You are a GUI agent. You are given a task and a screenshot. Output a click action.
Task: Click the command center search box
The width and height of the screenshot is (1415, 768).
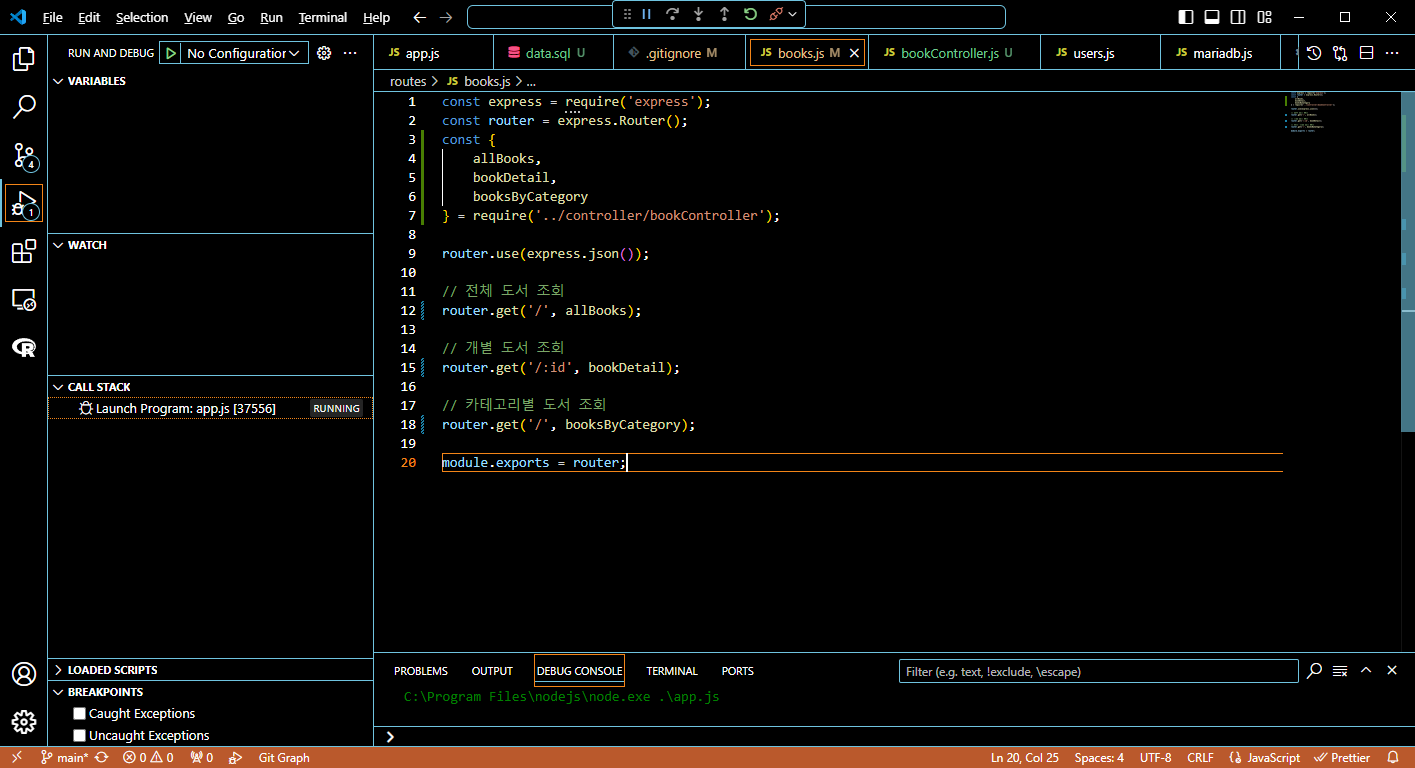click(x=736, y=17)
